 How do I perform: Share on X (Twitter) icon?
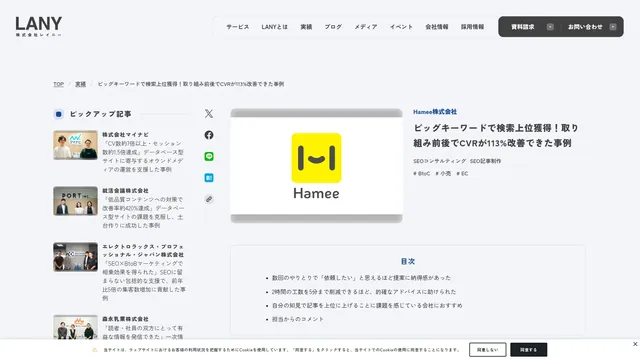click(x=209, y=113)
